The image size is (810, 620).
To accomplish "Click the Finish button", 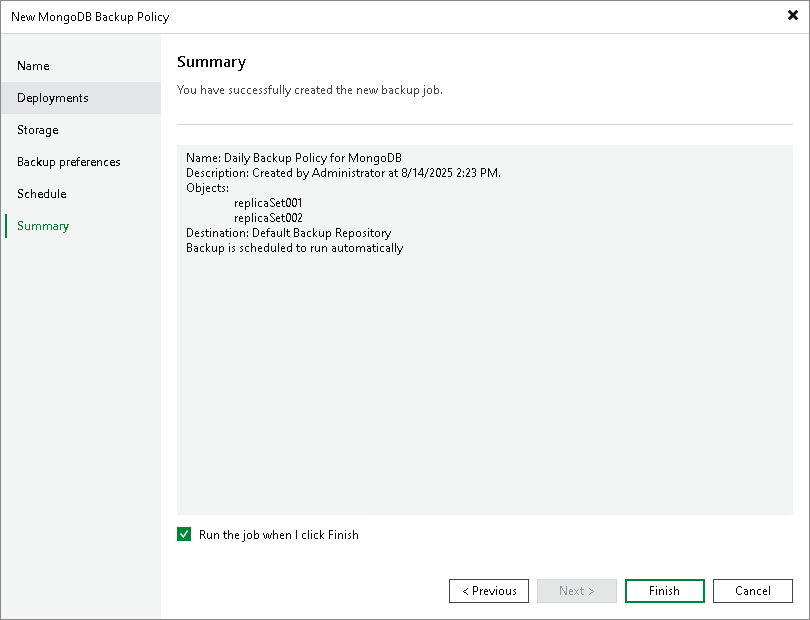I will [664, 591].
